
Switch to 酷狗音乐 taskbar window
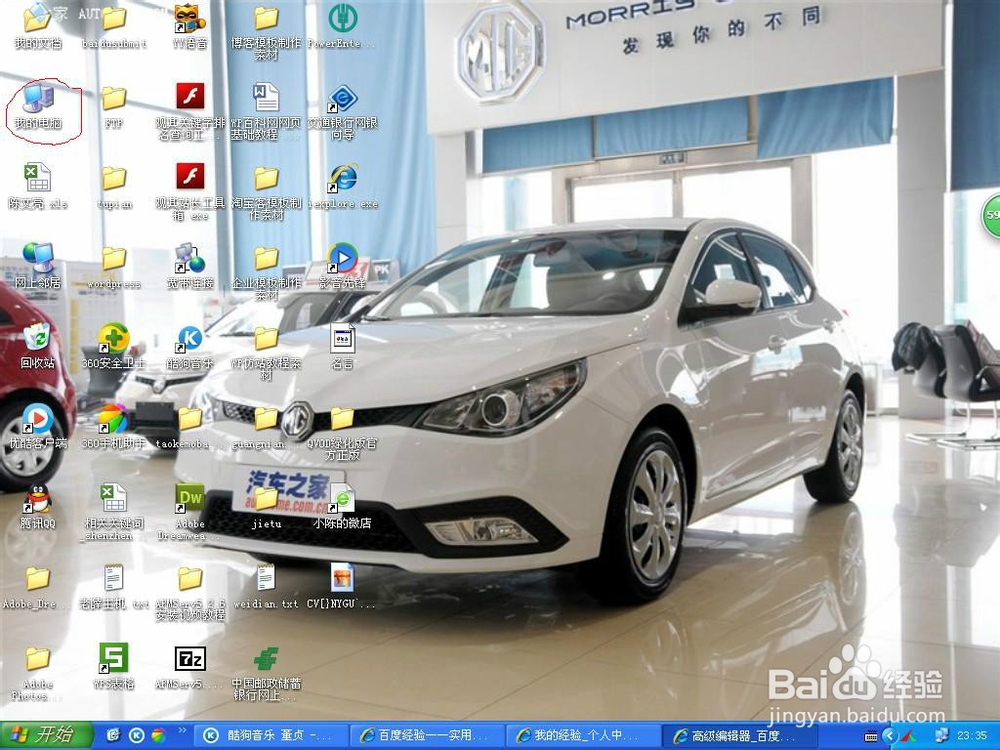[272, 735]
